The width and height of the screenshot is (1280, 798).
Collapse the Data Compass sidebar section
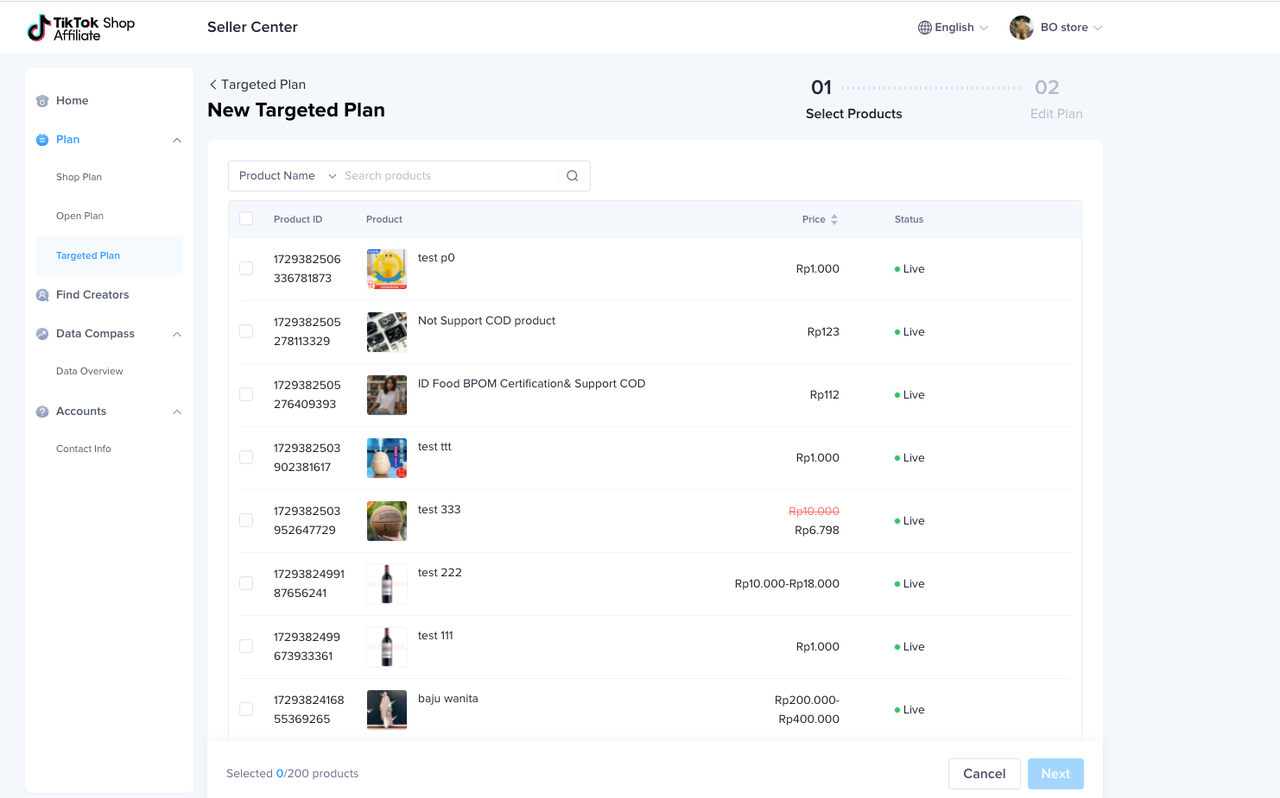[x=177, y=334]
